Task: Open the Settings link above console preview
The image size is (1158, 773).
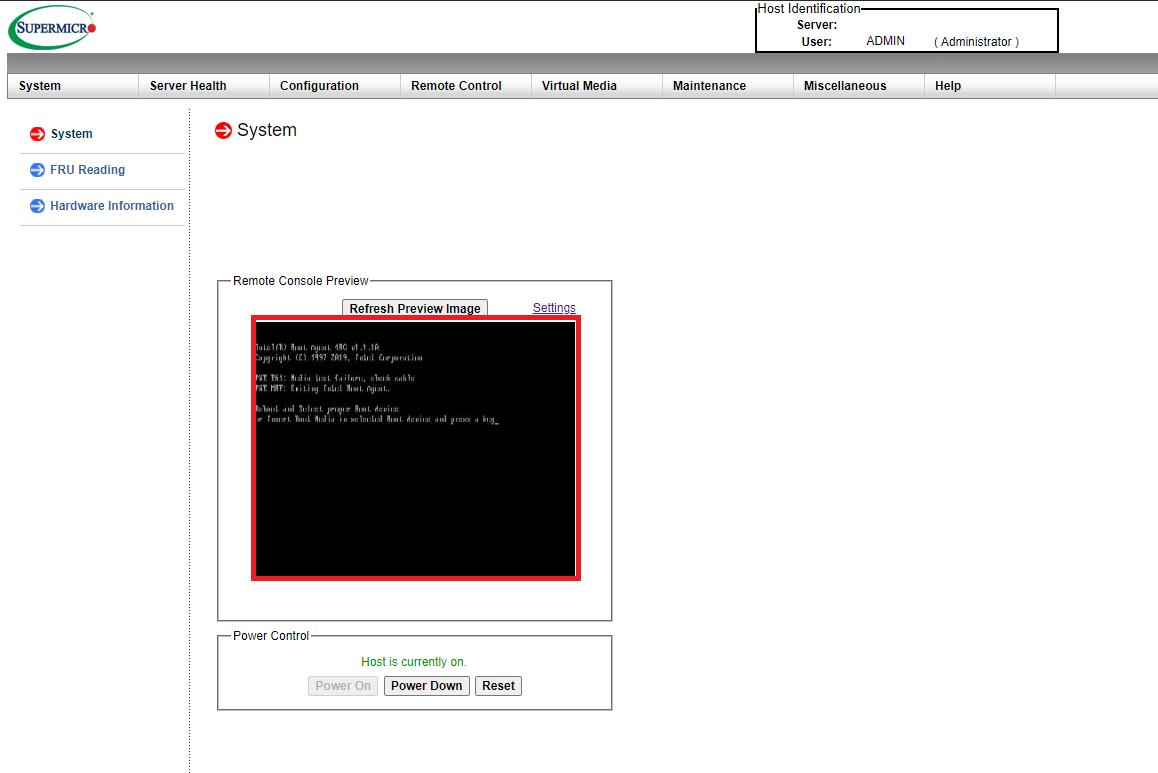Action: [x=554, y=308]
